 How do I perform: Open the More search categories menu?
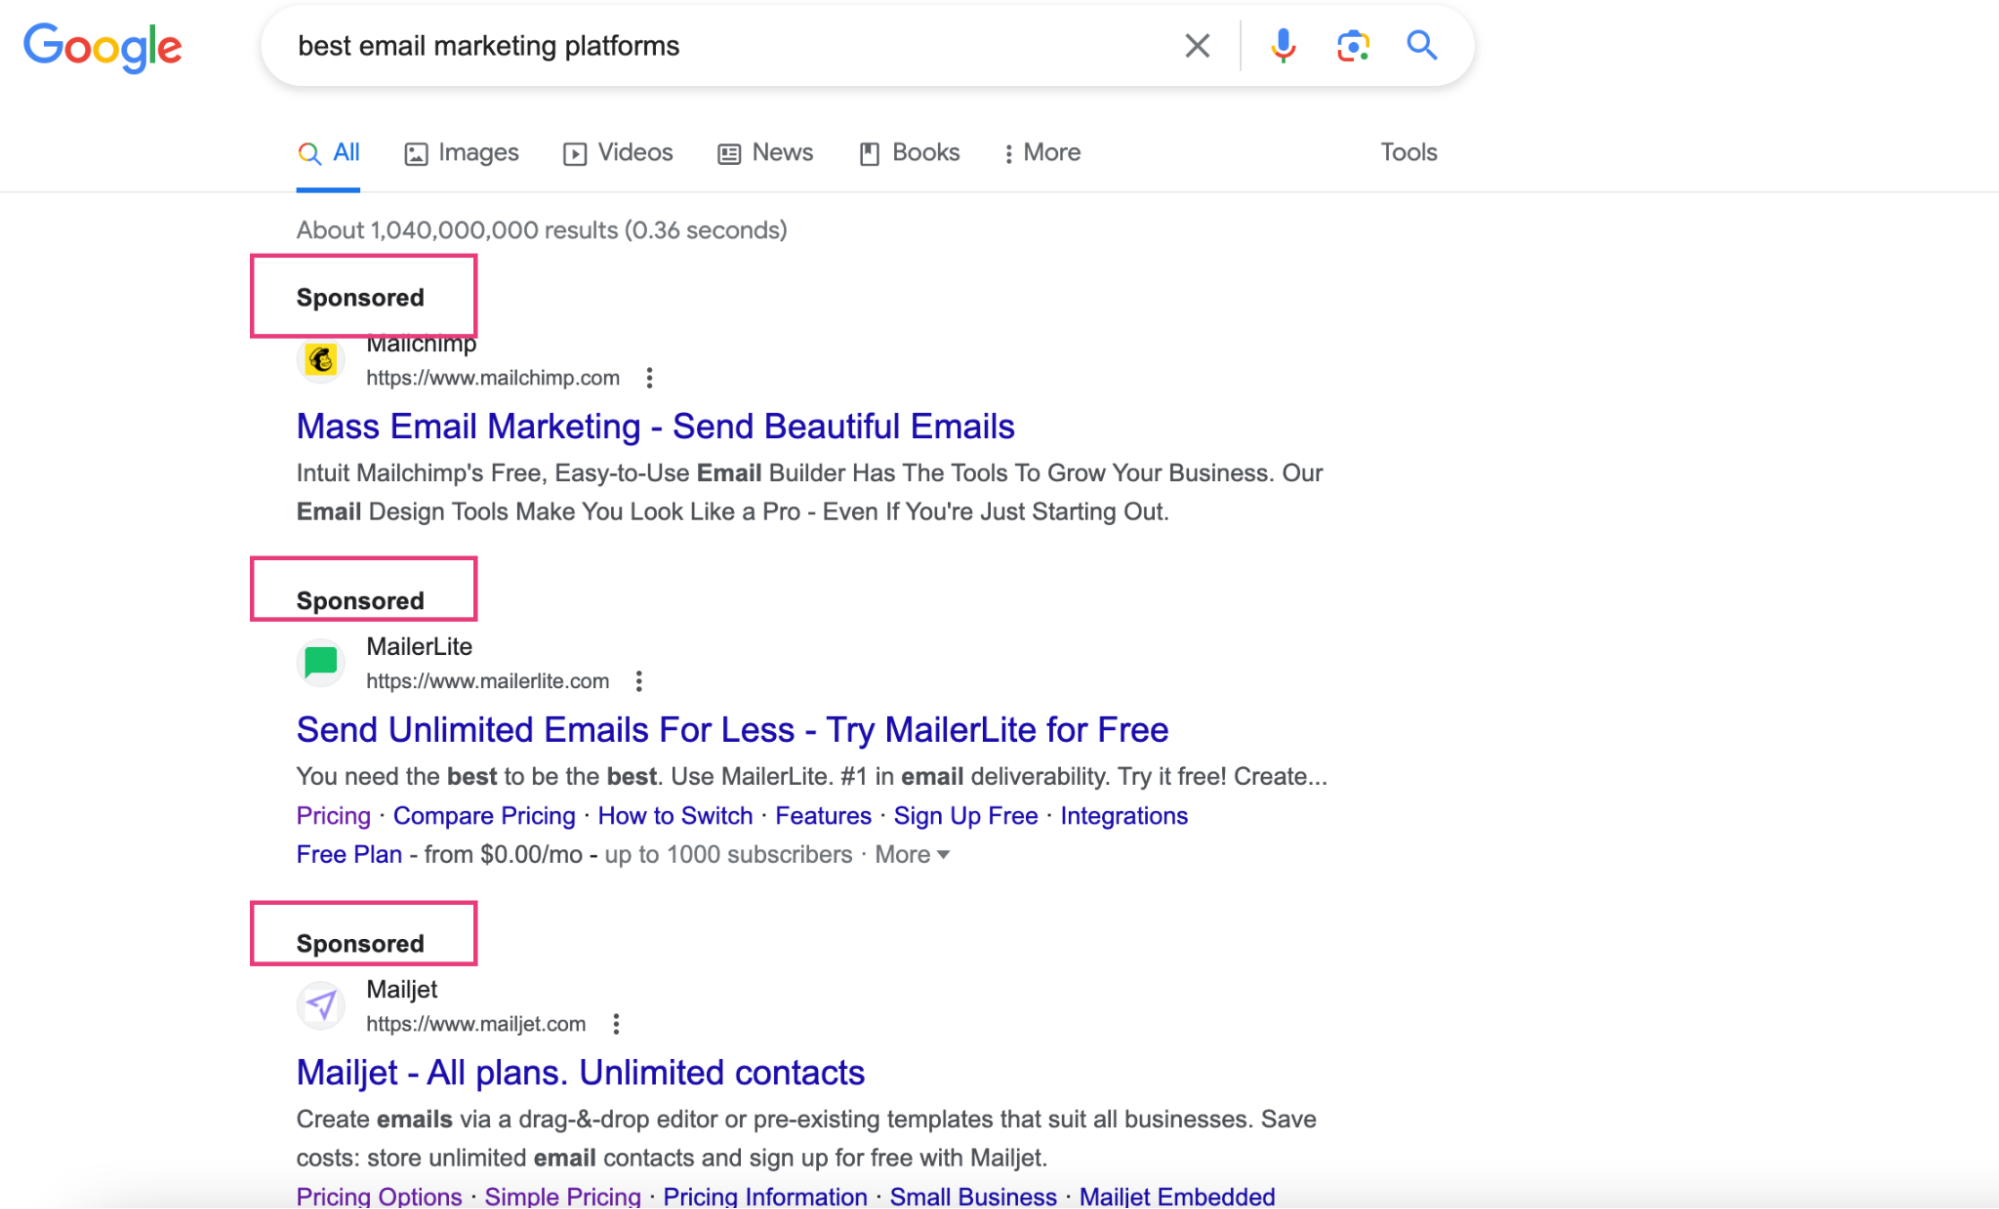pos(1042,153)
